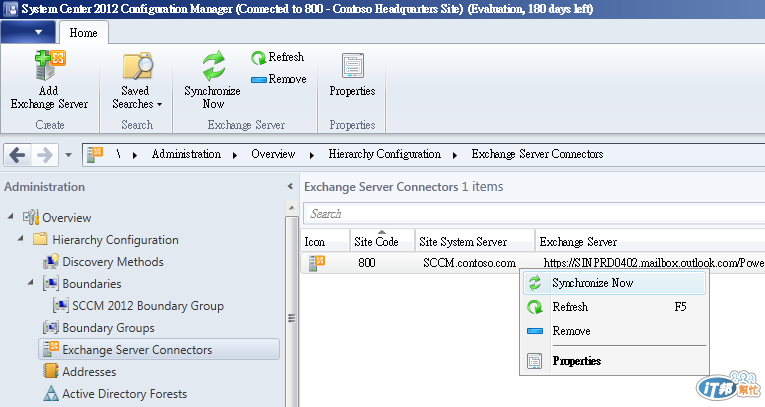
Task: Expand the arrow after breadcrumb root backslash
Action: (x=135, y=155)
